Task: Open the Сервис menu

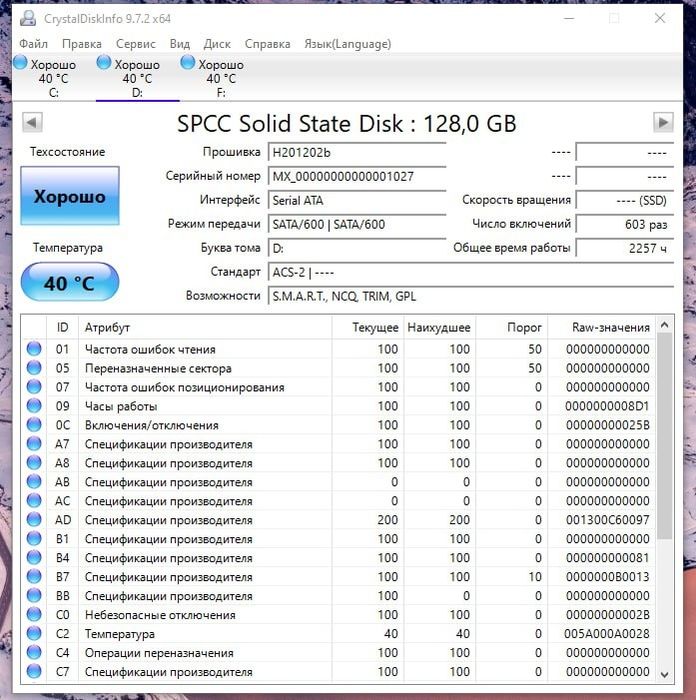Action: click(136, 44)
